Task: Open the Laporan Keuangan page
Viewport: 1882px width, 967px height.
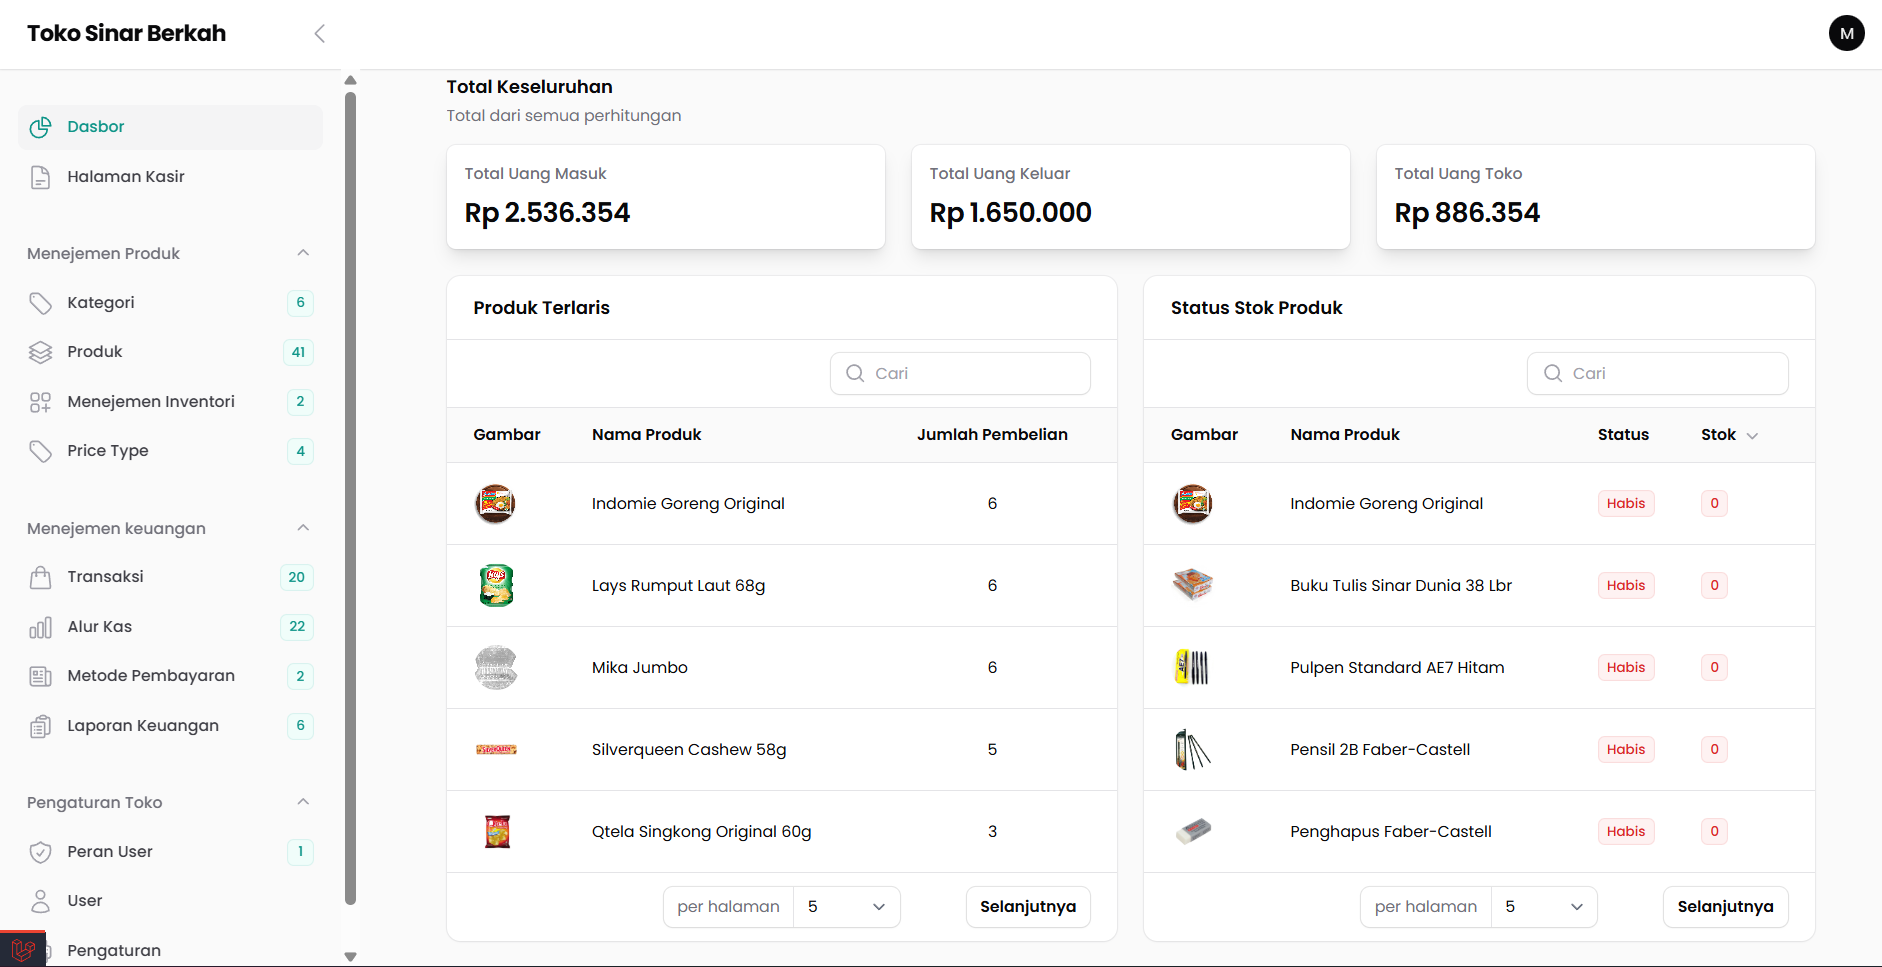Action: pos(170,726)
